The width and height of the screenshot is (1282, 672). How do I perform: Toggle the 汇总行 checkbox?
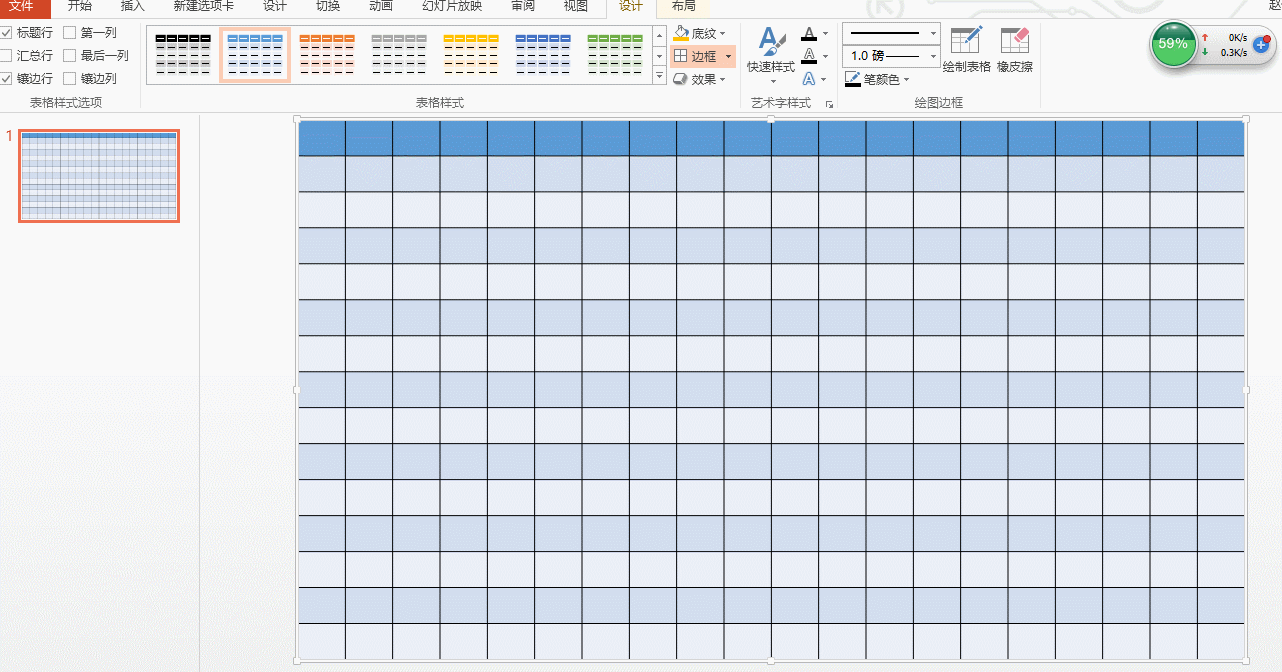pyautogui.click(x=7, y=56)
